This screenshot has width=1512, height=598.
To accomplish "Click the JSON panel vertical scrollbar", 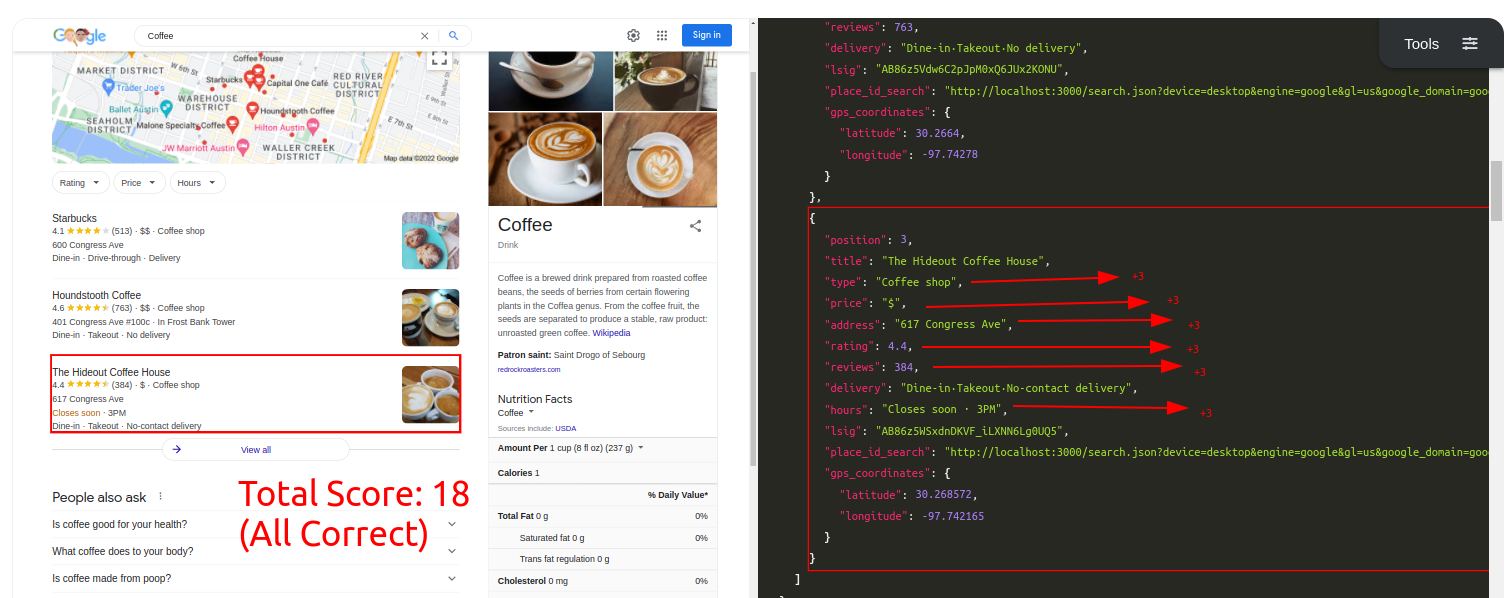I will [x=1497, y=190].
